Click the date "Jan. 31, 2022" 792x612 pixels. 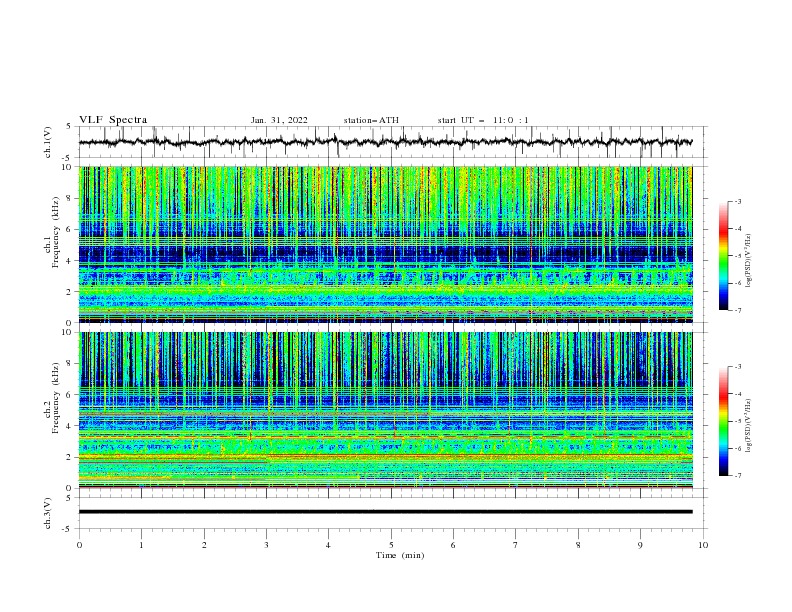(x=279, y=120)
